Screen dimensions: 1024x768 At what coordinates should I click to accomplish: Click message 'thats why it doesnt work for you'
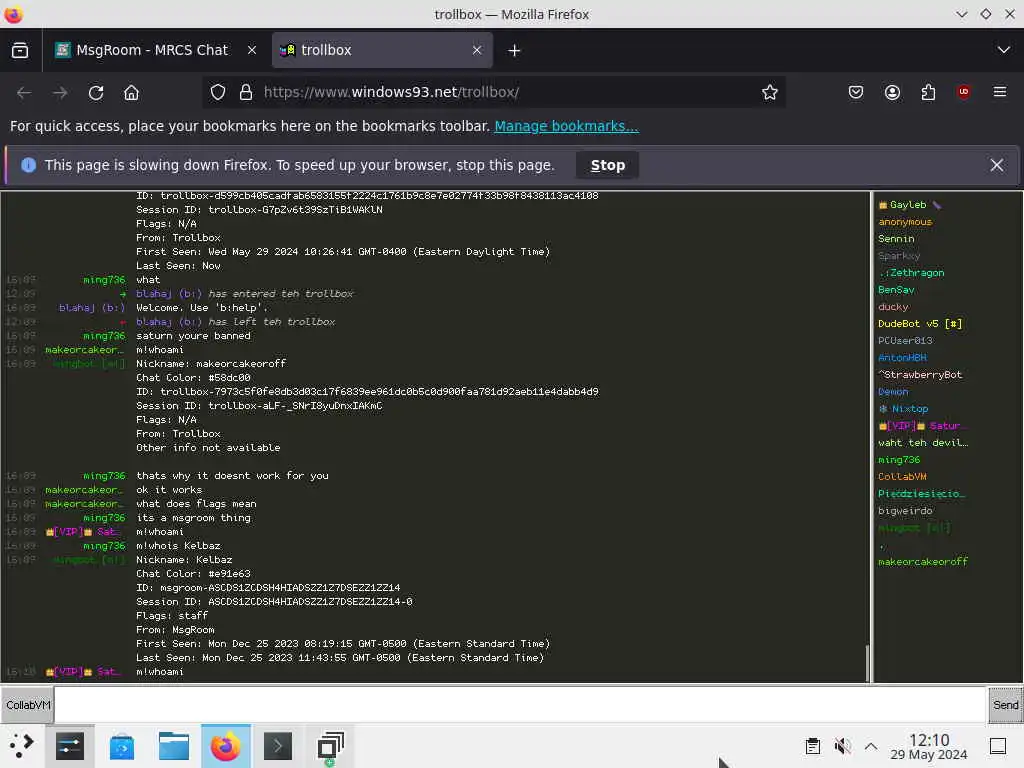232,475
